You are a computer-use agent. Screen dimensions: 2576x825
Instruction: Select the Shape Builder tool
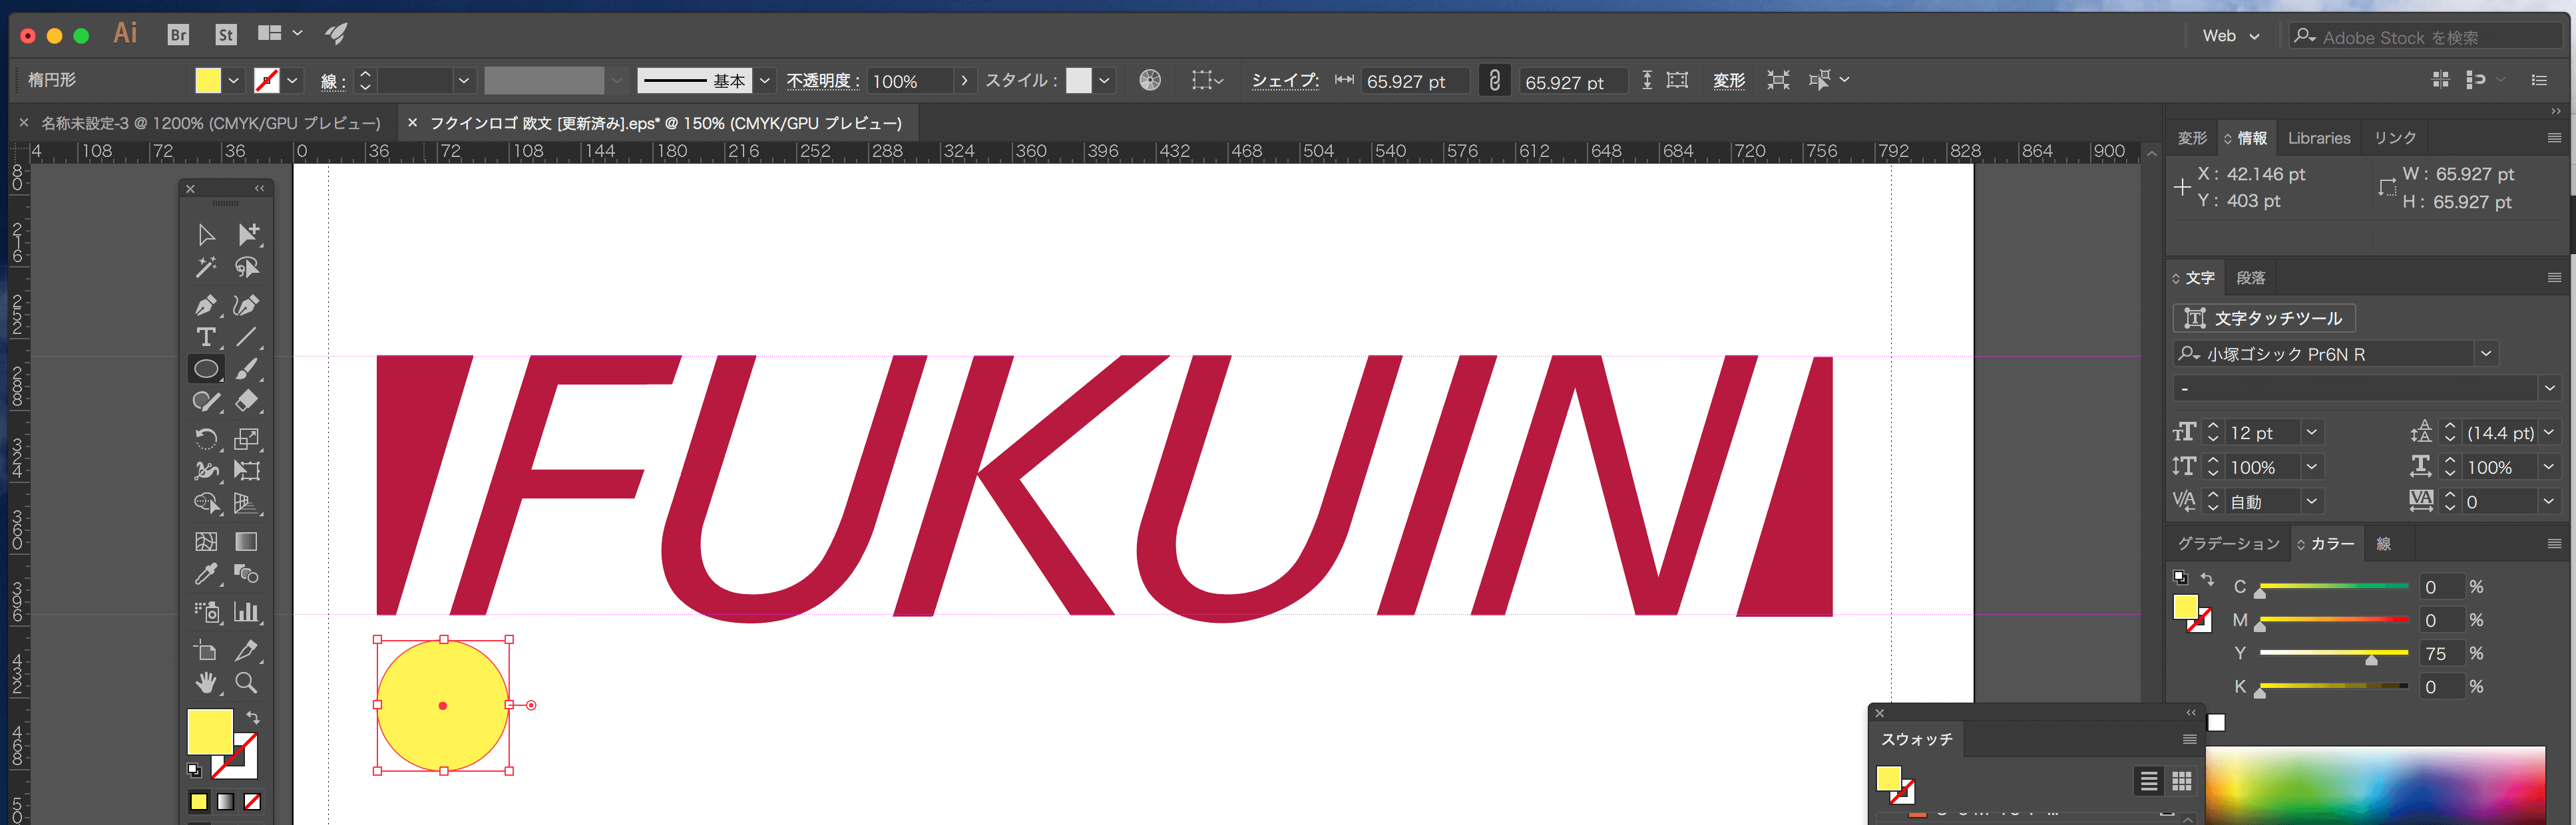coord(206,503)
